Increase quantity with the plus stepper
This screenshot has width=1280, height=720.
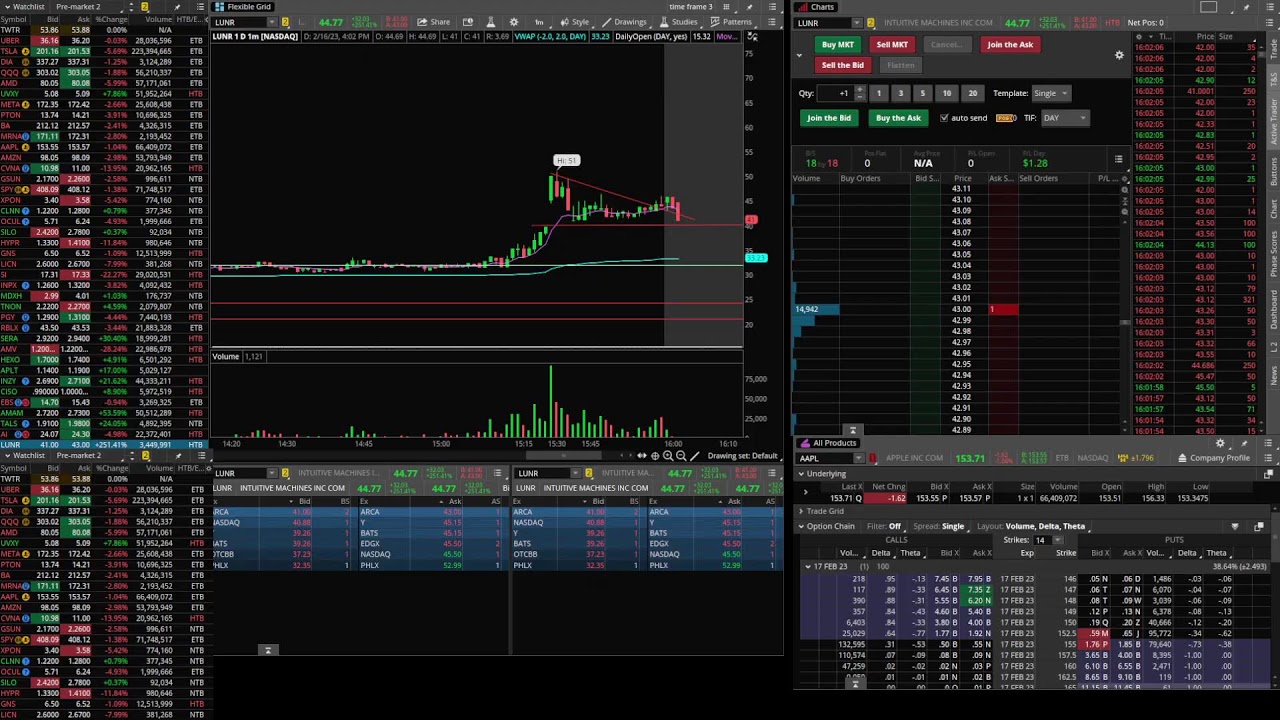859,90
